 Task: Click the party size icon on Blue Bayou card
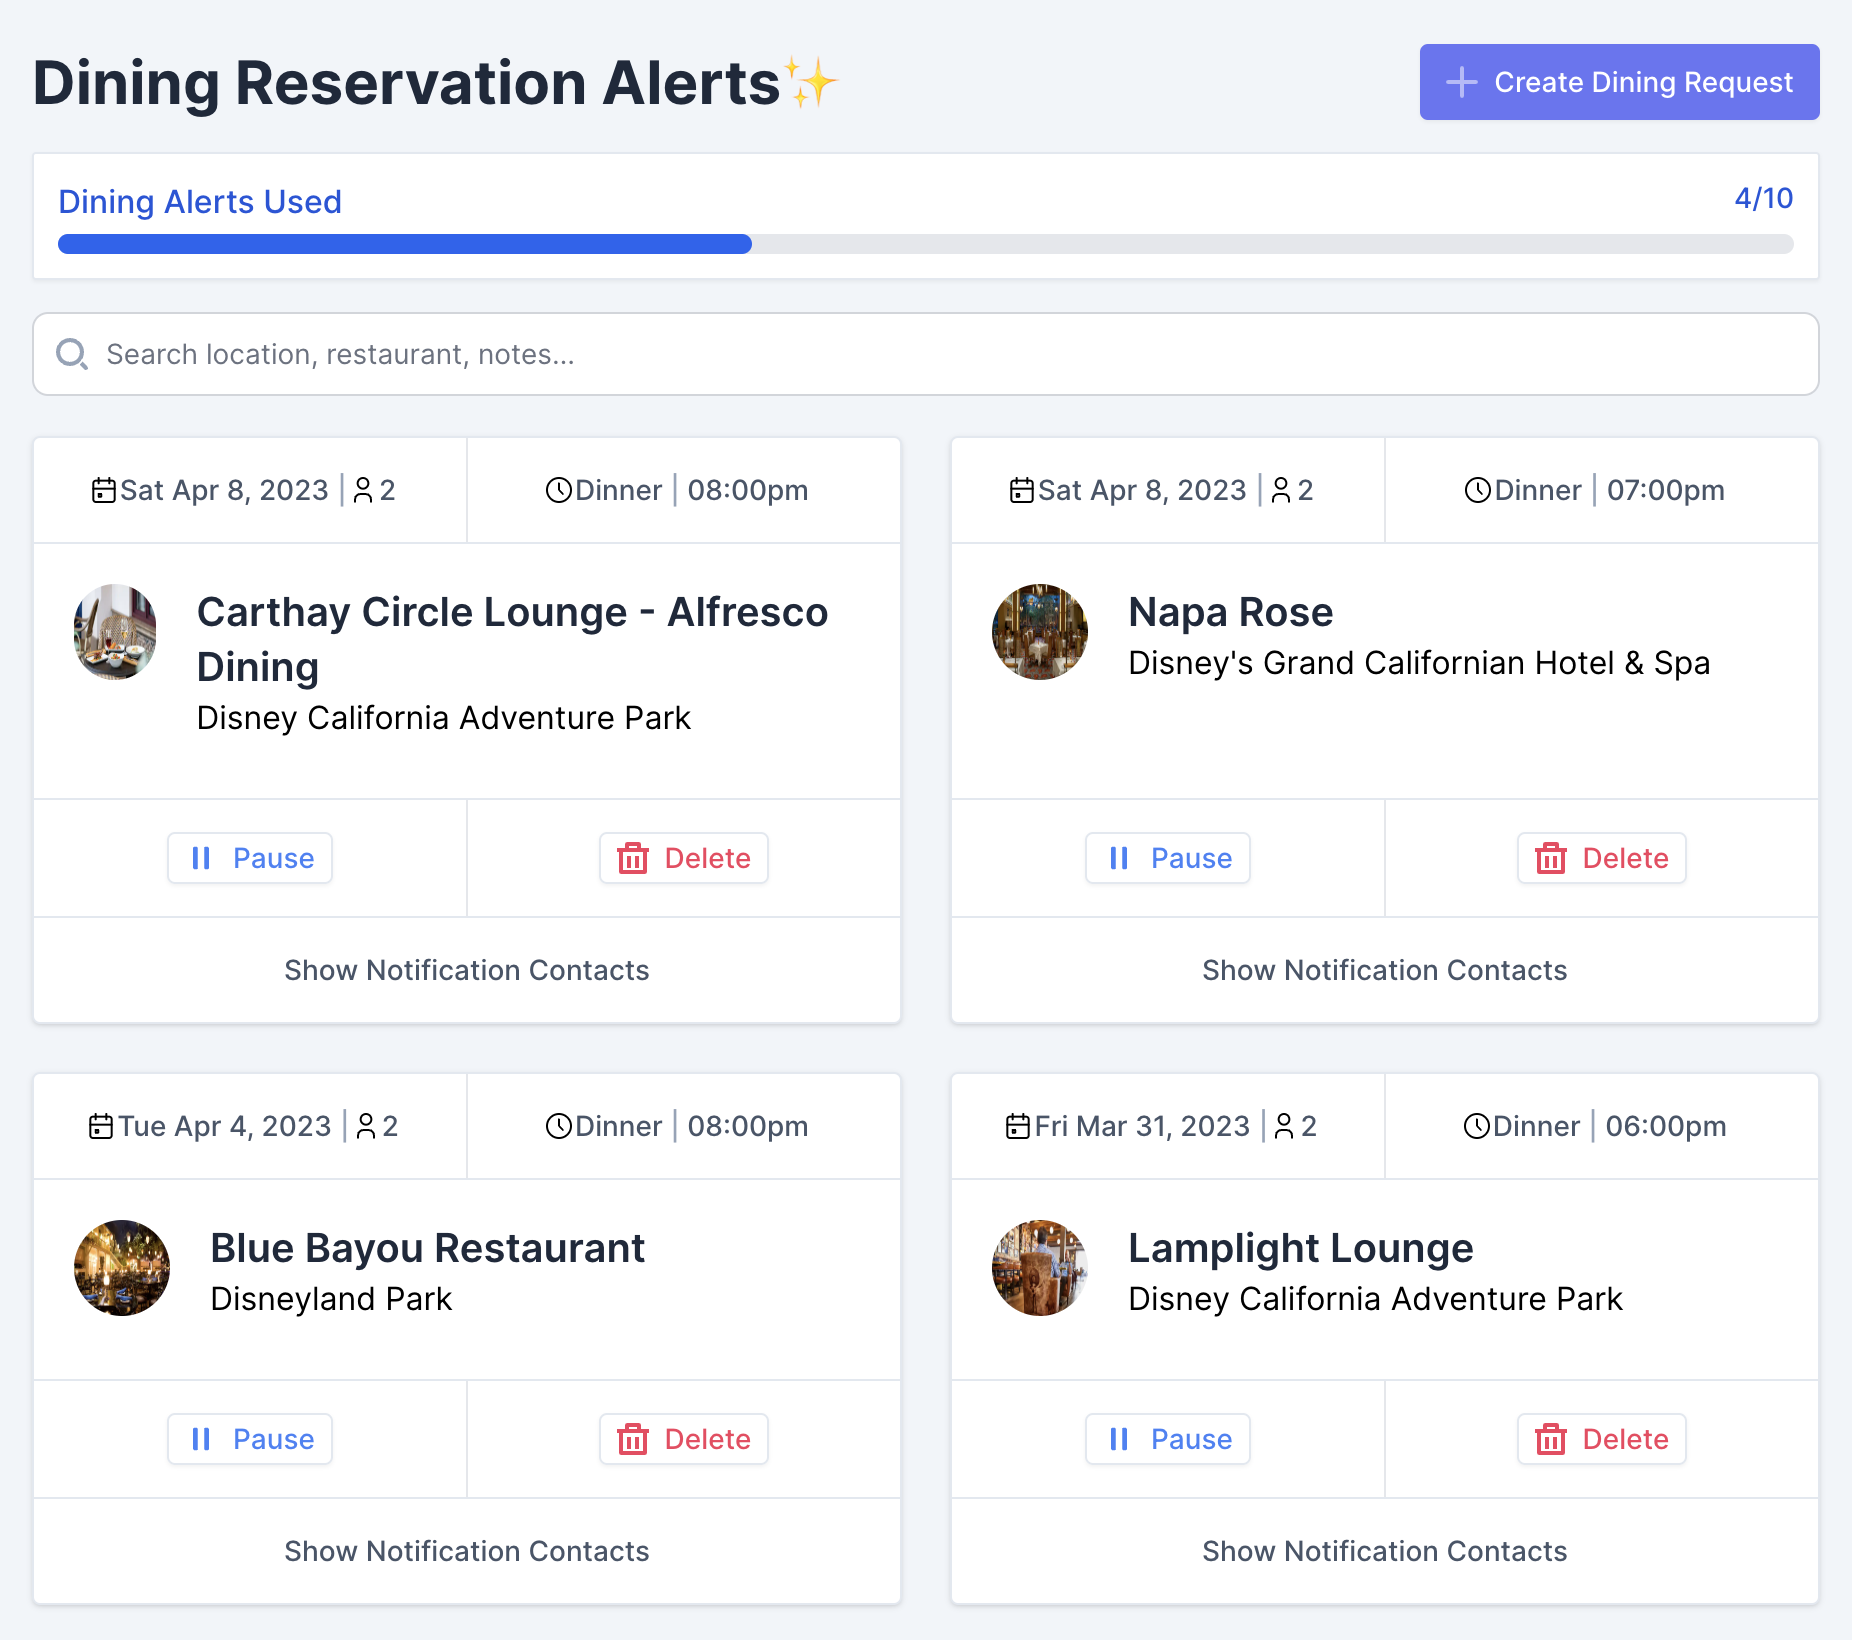(366, 1126)
